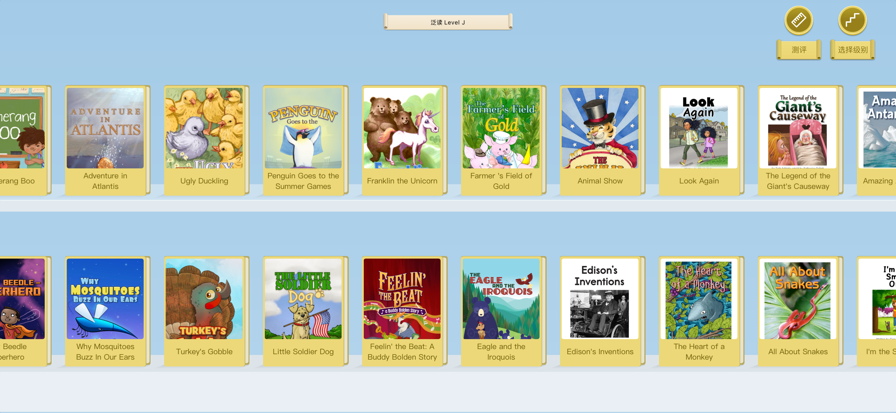The height and width of the screenshot is (413, 896).
Task: Open the All About Snakes book cover
Action: point(797,299)
